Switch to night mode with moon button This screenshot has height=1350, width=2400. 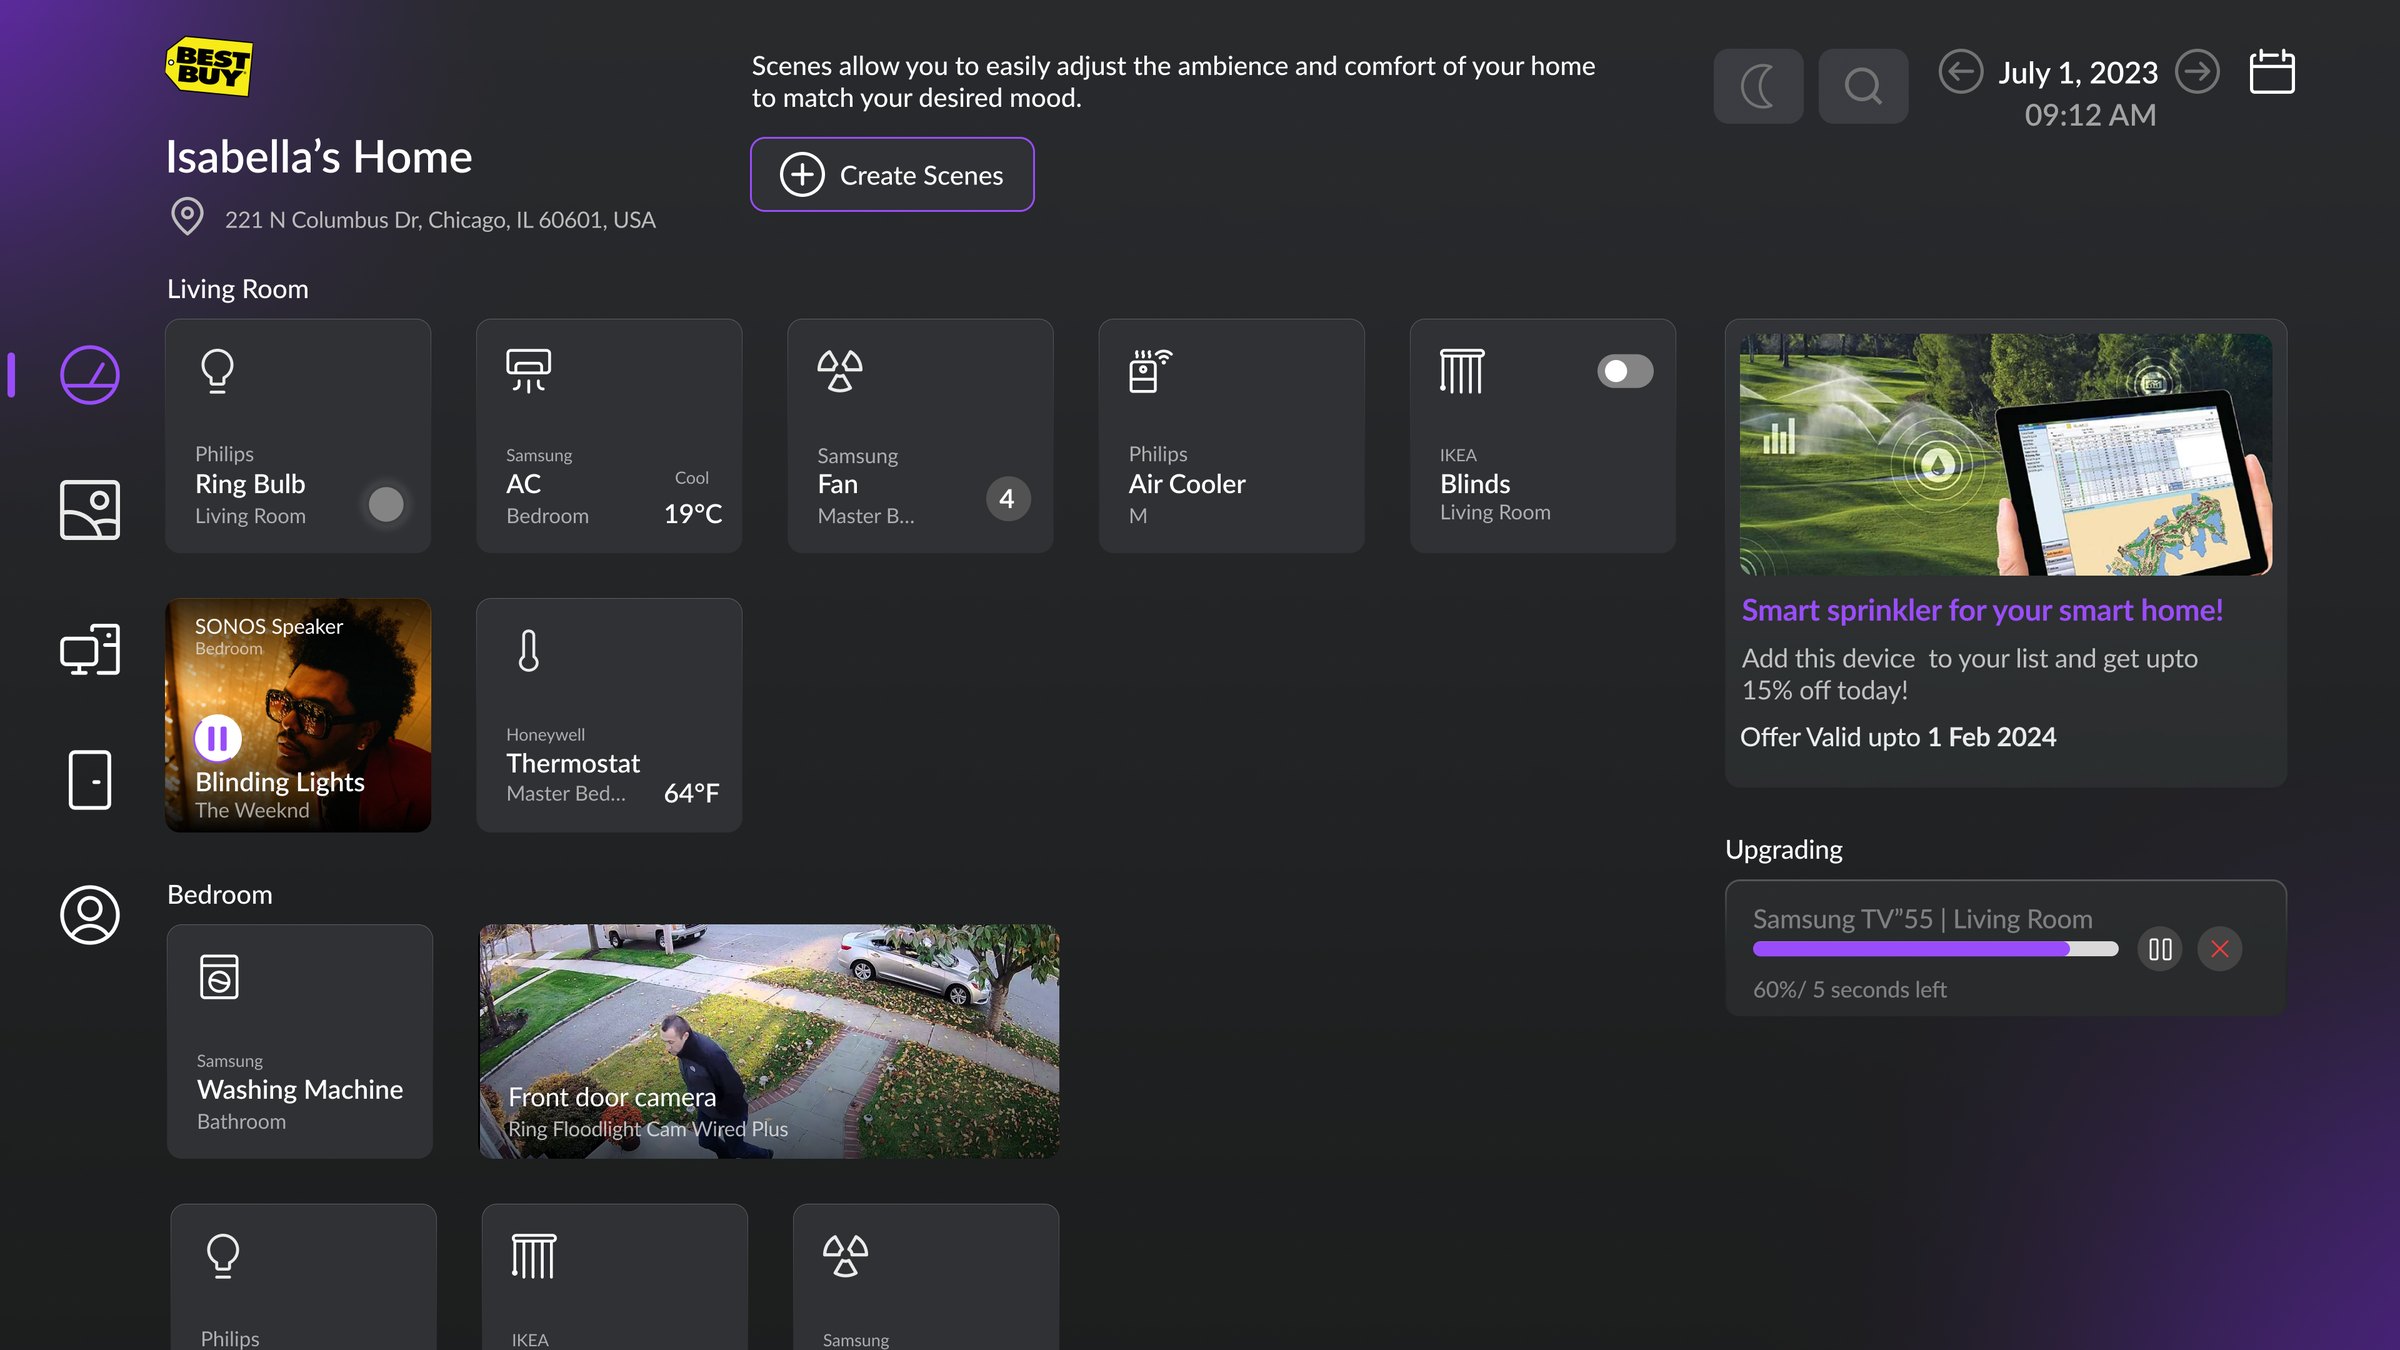click(1758, 86)
